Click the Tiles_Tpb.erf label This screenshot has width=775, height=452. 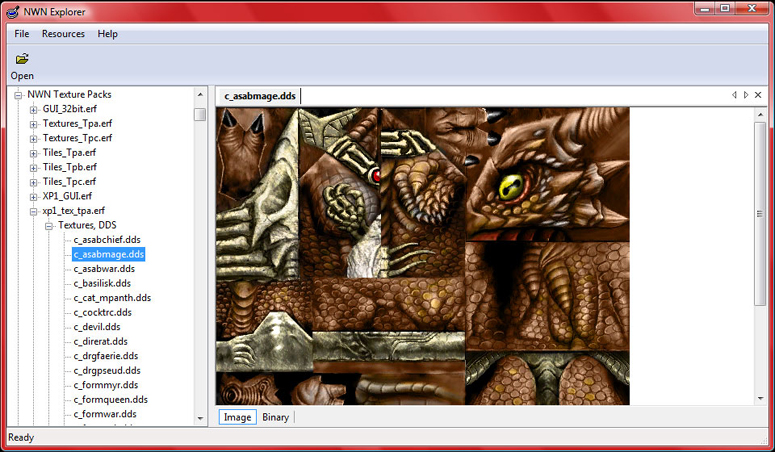[x=70, y=167]
